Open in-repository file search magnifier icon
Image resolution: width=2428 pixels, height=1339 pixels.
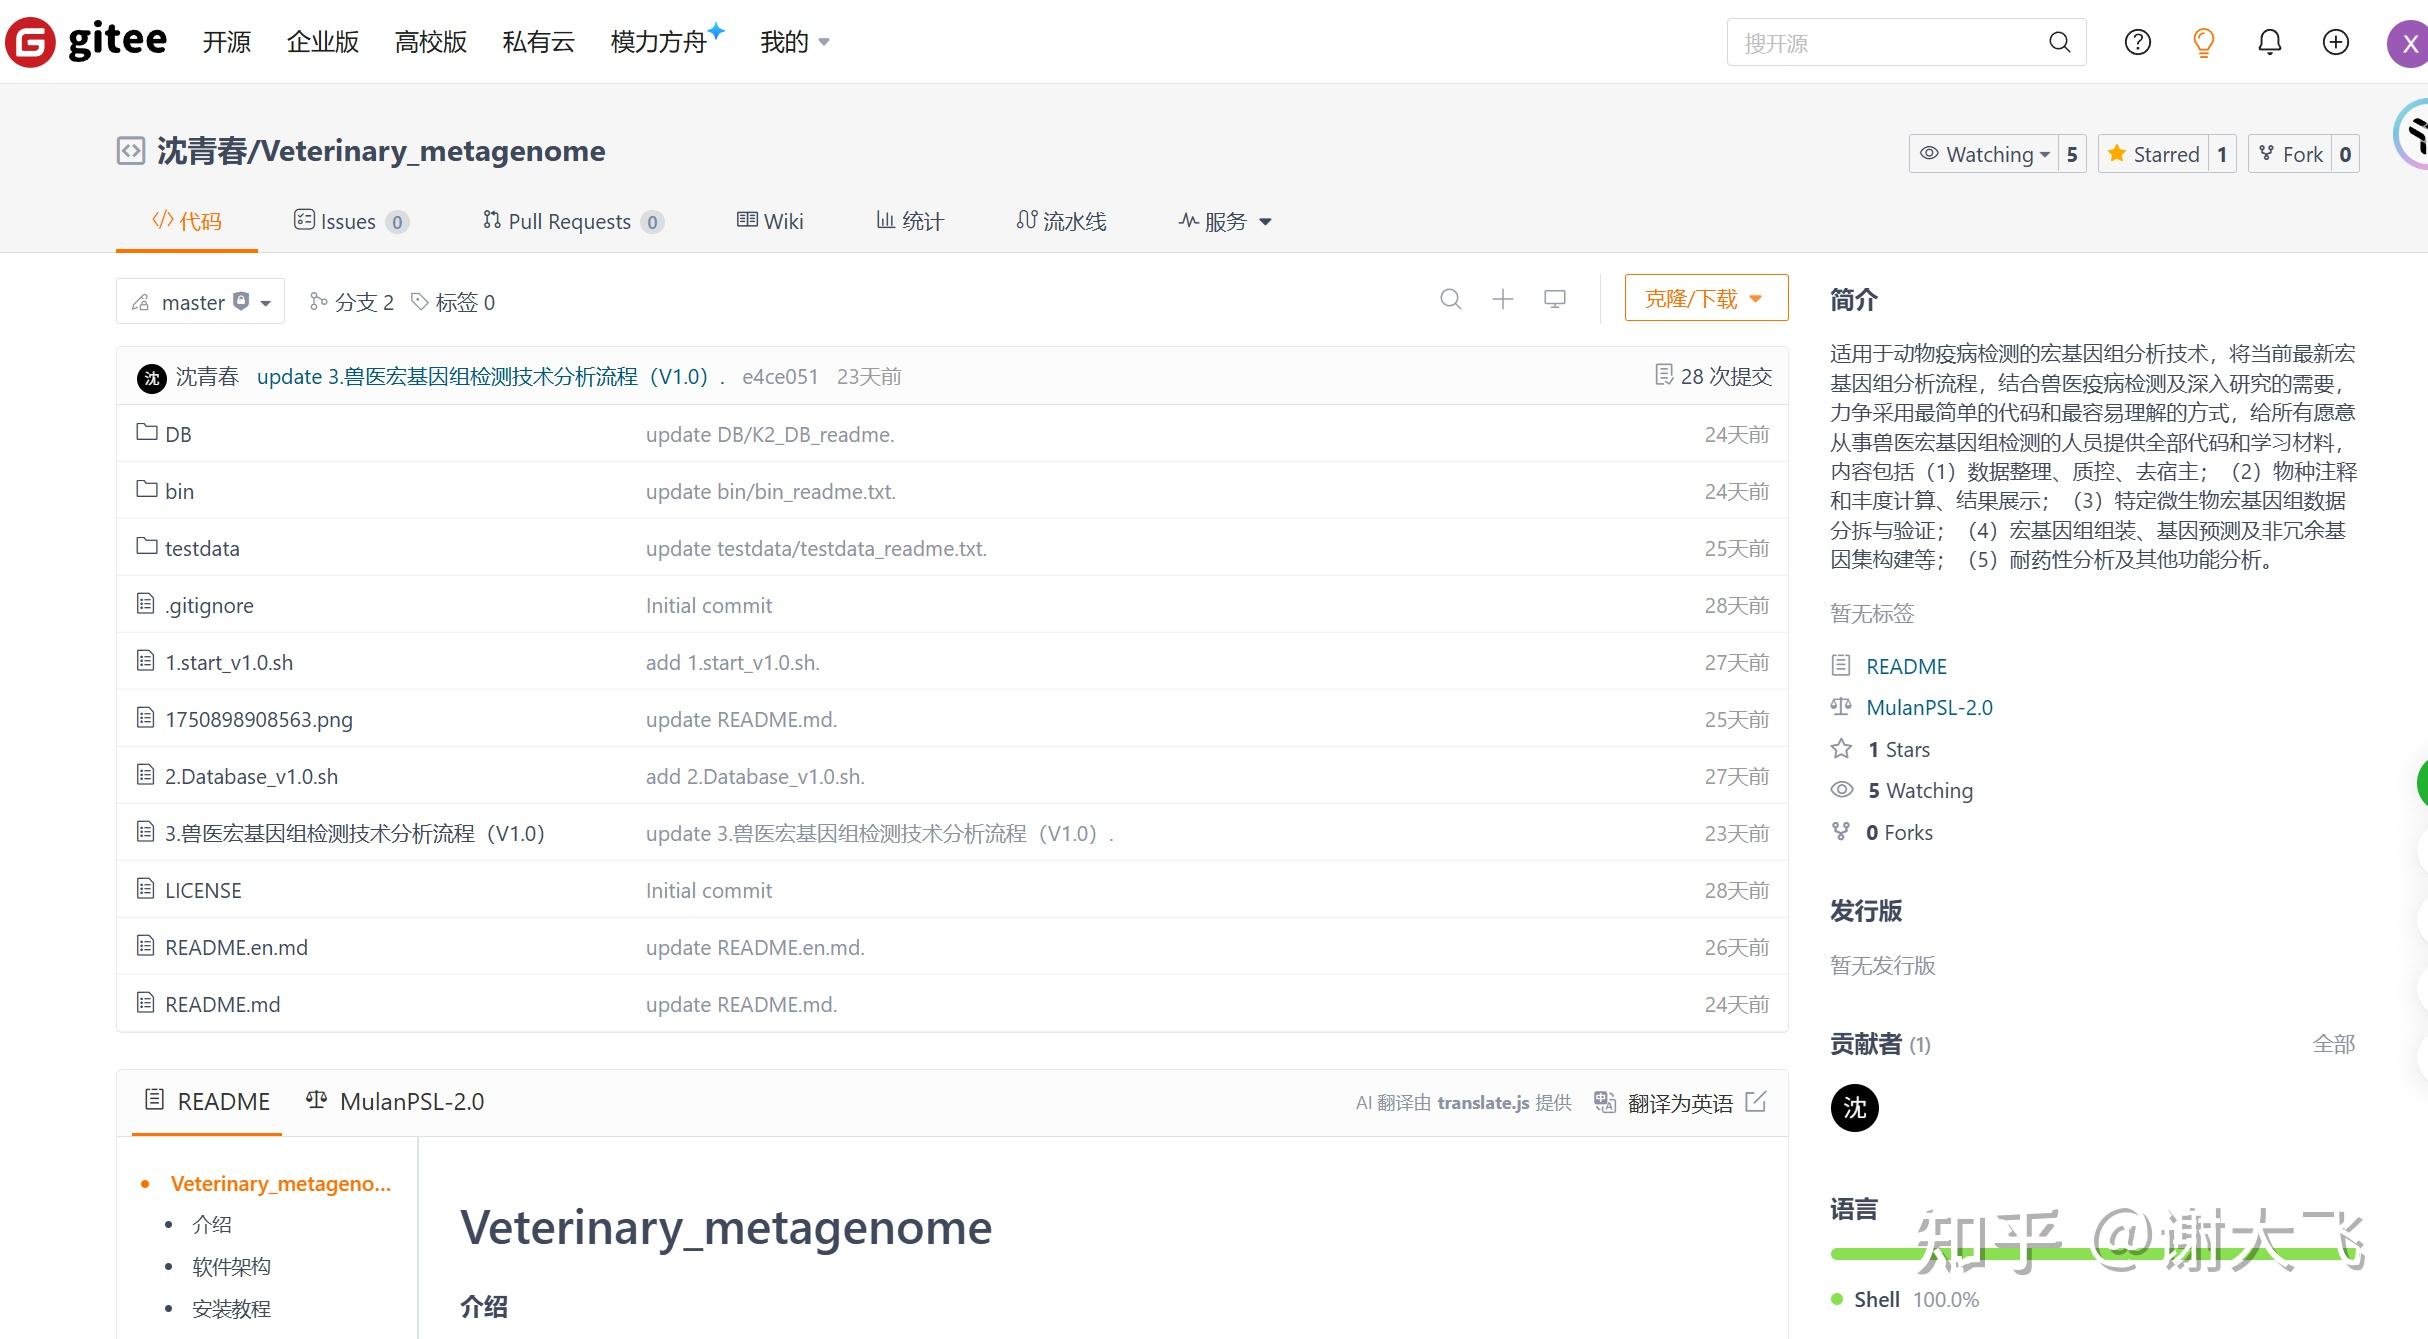pyautogui.click(x=1451, y=299)
